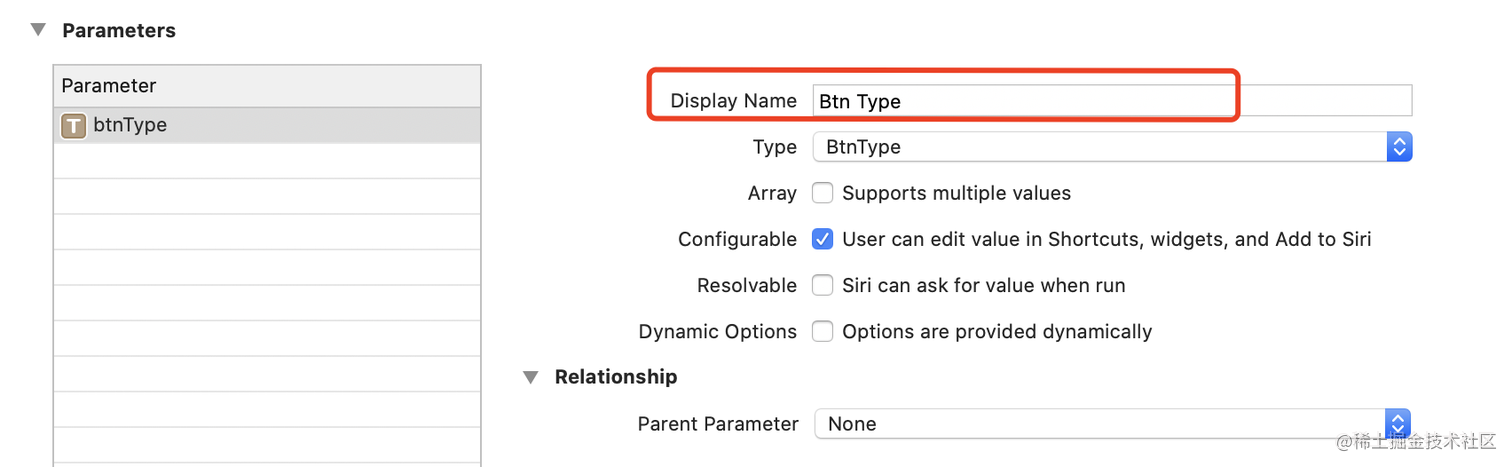Enable the Resolvable checkbox
The image size is (1512, 467).
pos(822,285)
